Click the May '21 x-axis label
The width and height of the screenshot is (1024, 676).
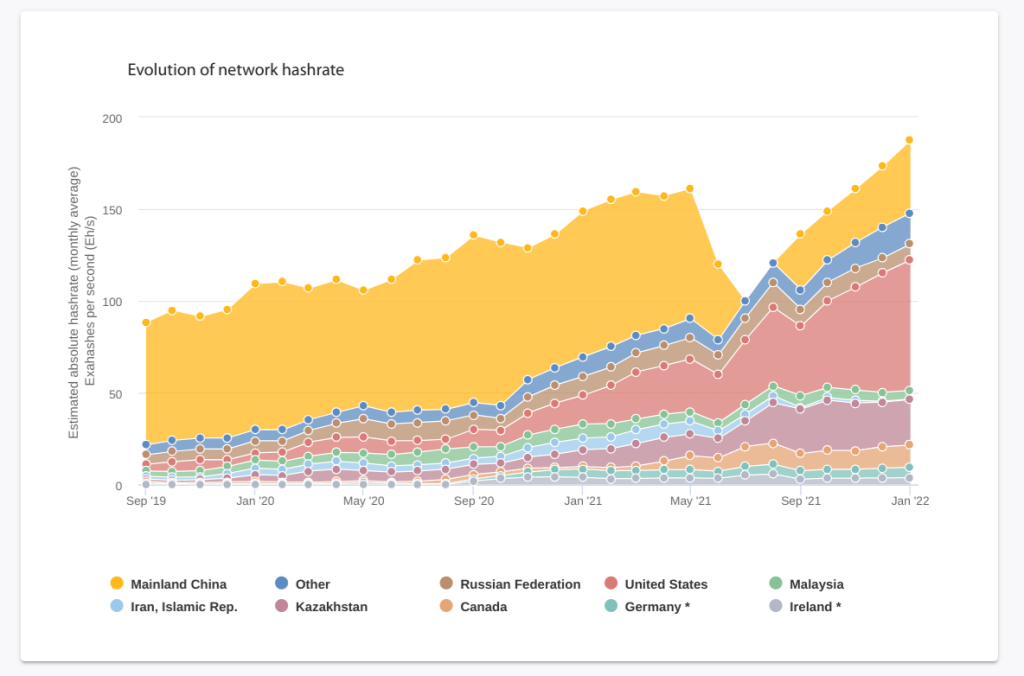pos(690,501)
